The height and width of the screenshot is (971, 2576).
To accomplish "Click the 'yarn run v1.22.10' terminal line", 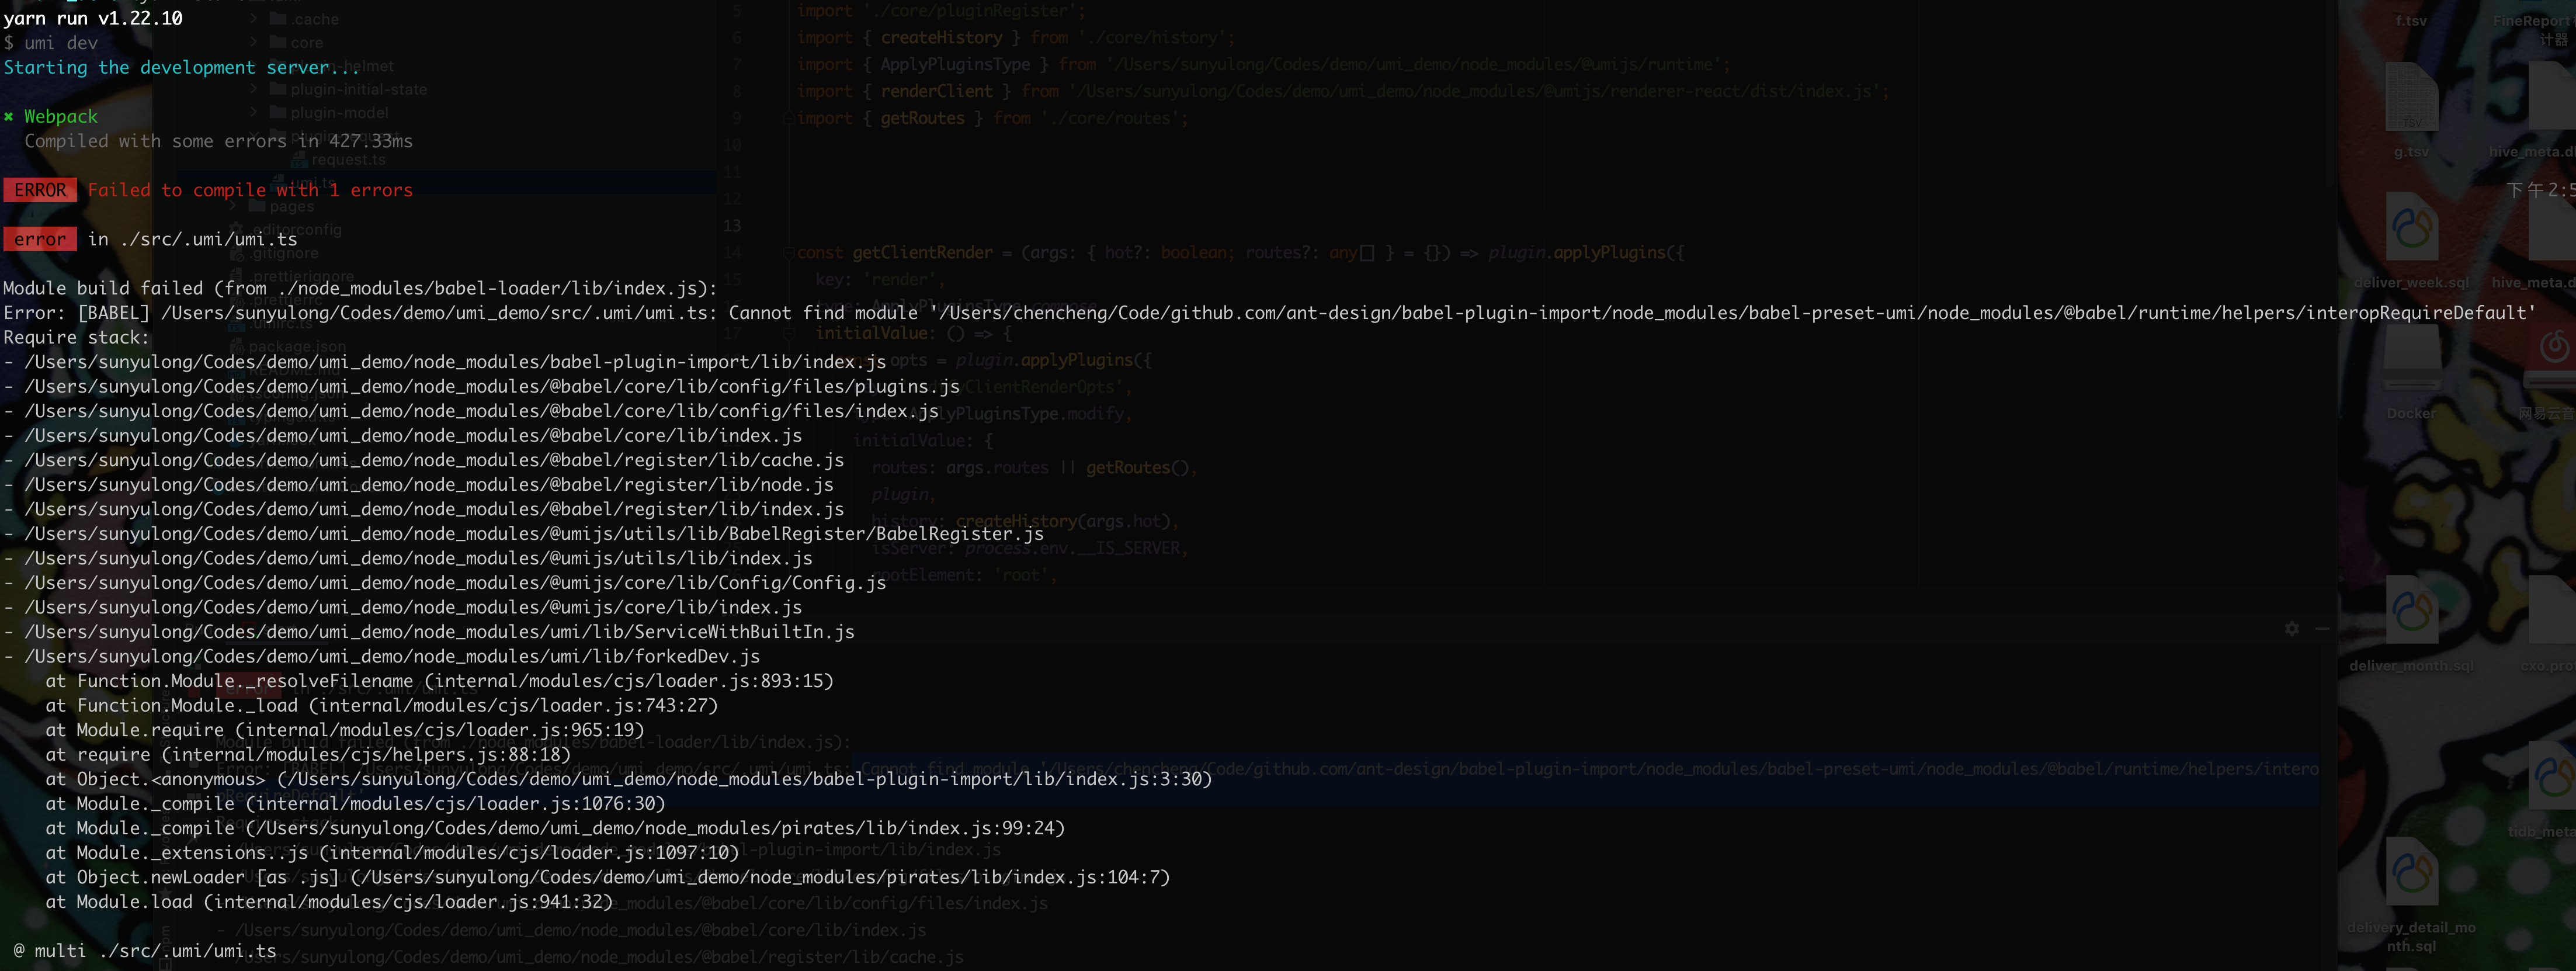I will [93, 18].
